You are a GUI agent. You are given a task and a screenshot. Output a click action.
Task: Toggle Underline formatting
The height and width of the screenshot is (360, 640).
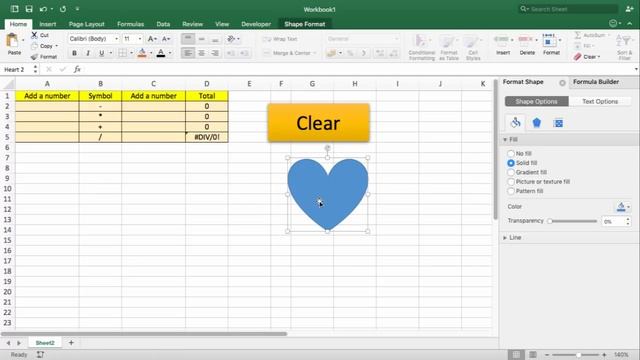(101, 53)
